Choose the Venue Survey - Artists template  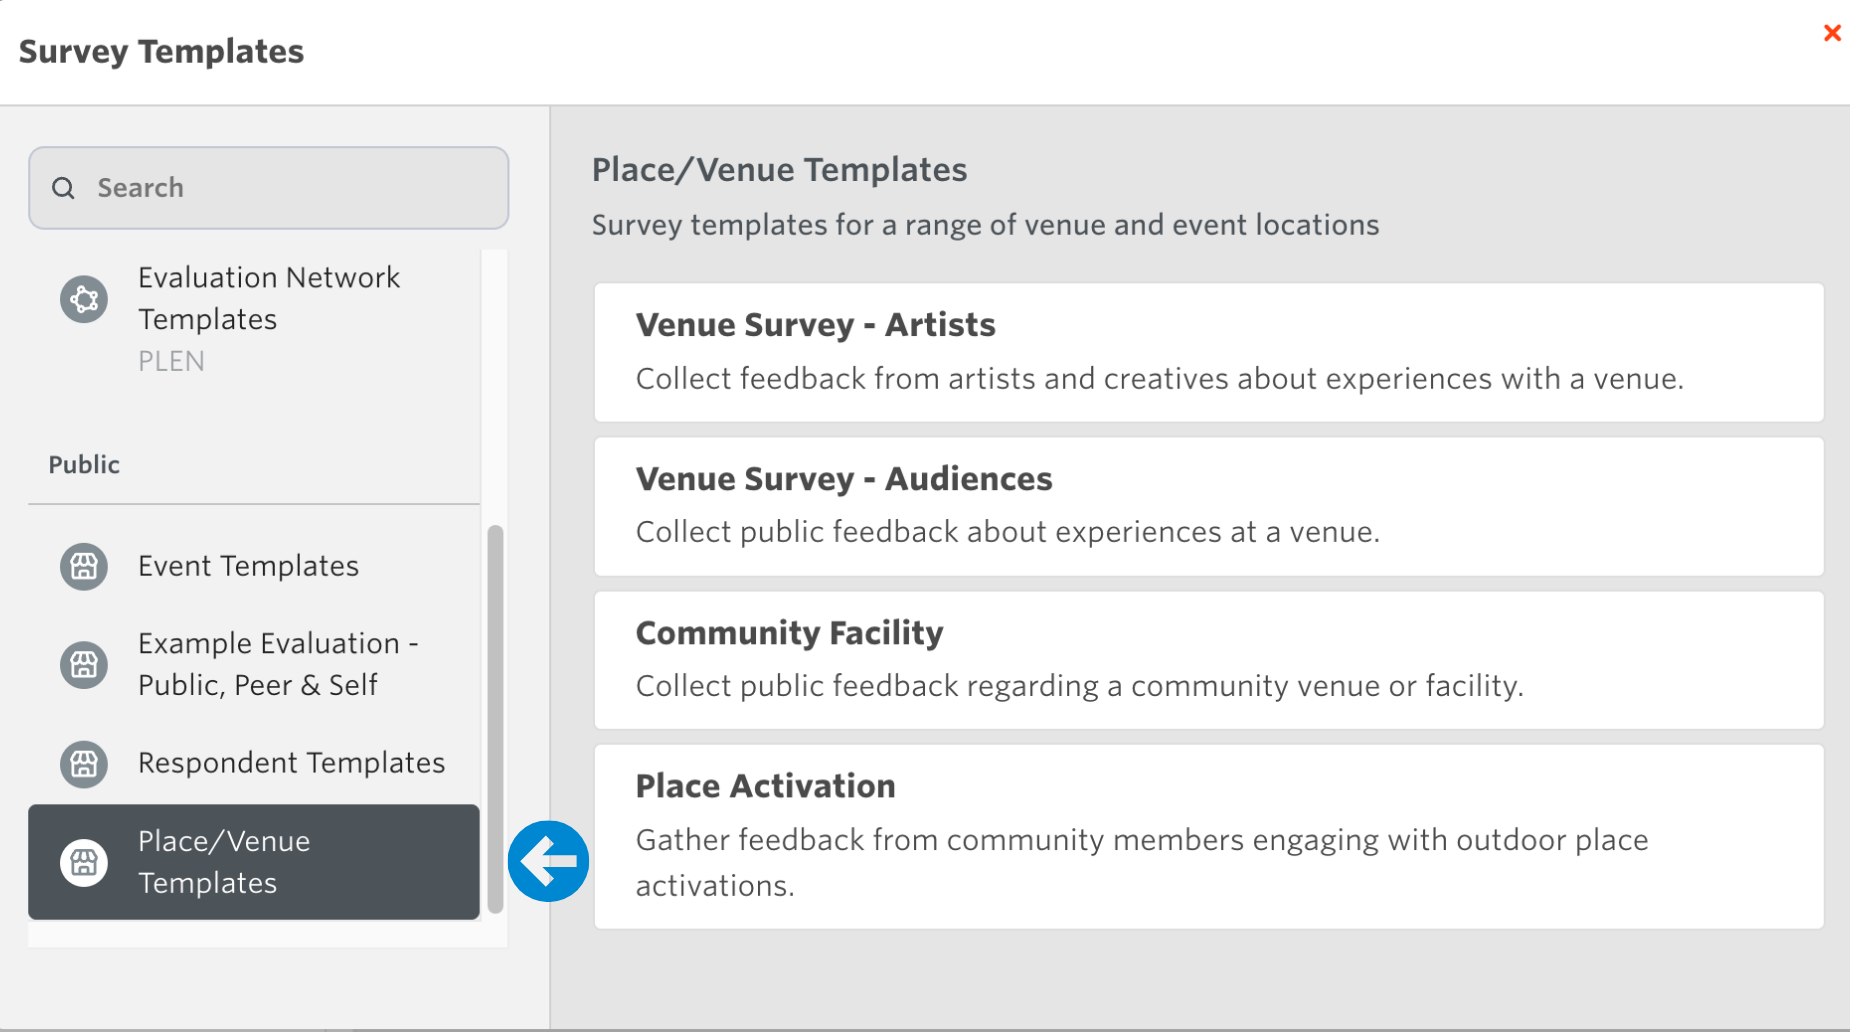click(x=1208, y=352)
